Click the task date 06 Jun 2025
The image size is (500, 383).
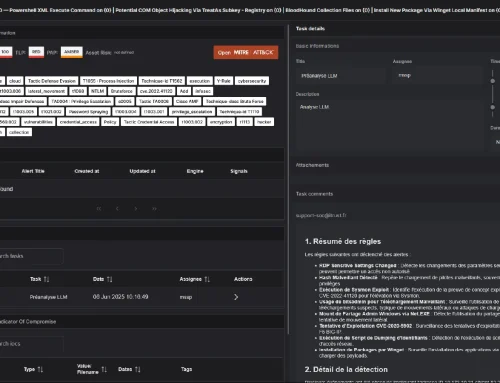tap(120, 297)
